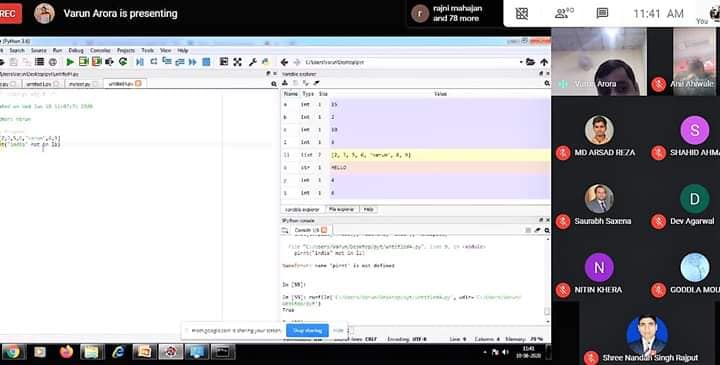
Task: Switch to the File explorer tab
Action: (x=342, y=209)
